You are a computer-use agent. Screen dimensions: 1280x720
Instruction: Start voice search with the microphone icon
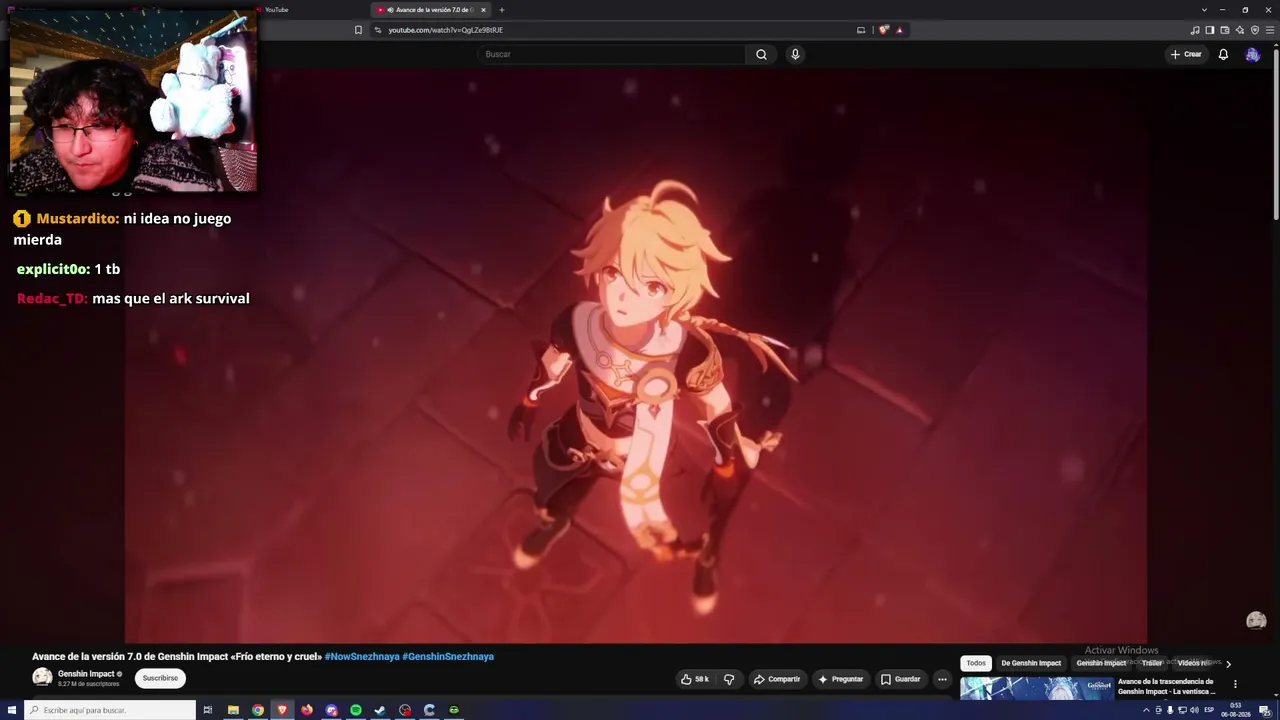tap(795, 54)
